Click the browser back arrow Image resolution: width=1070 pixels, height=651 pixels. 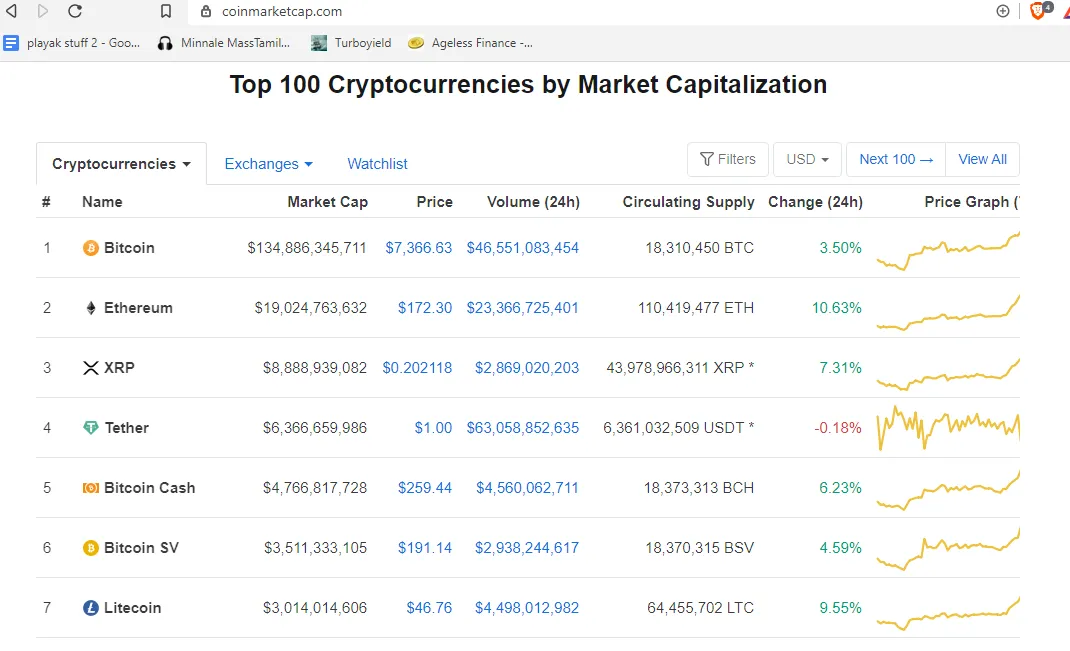click(12, 11)
